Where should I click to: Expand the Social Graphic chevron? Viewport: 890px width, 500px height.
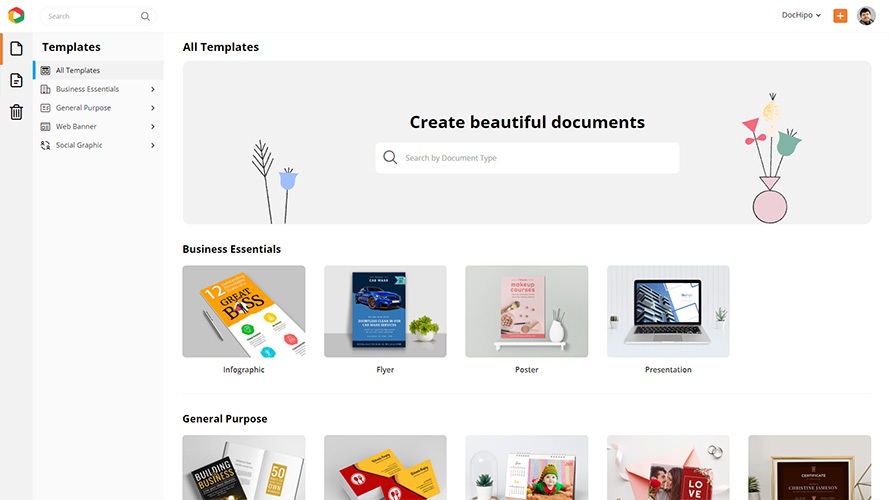(x=153, y=145)
